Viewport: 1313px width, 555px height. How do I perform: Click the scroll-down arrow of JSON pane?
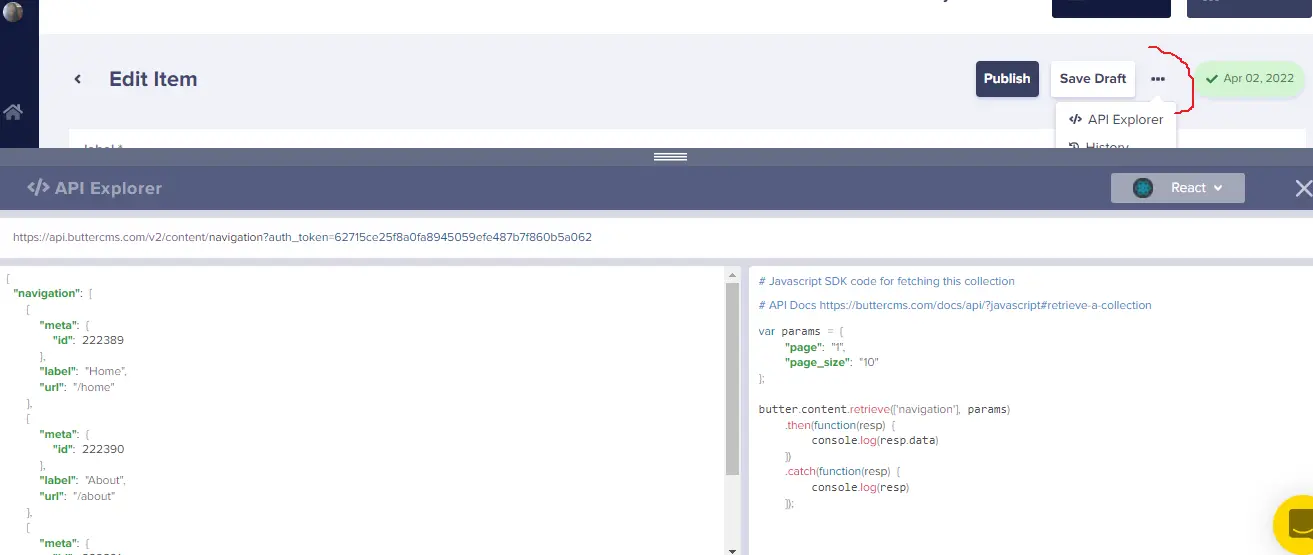pyautogui.click(x=732, y=549)
